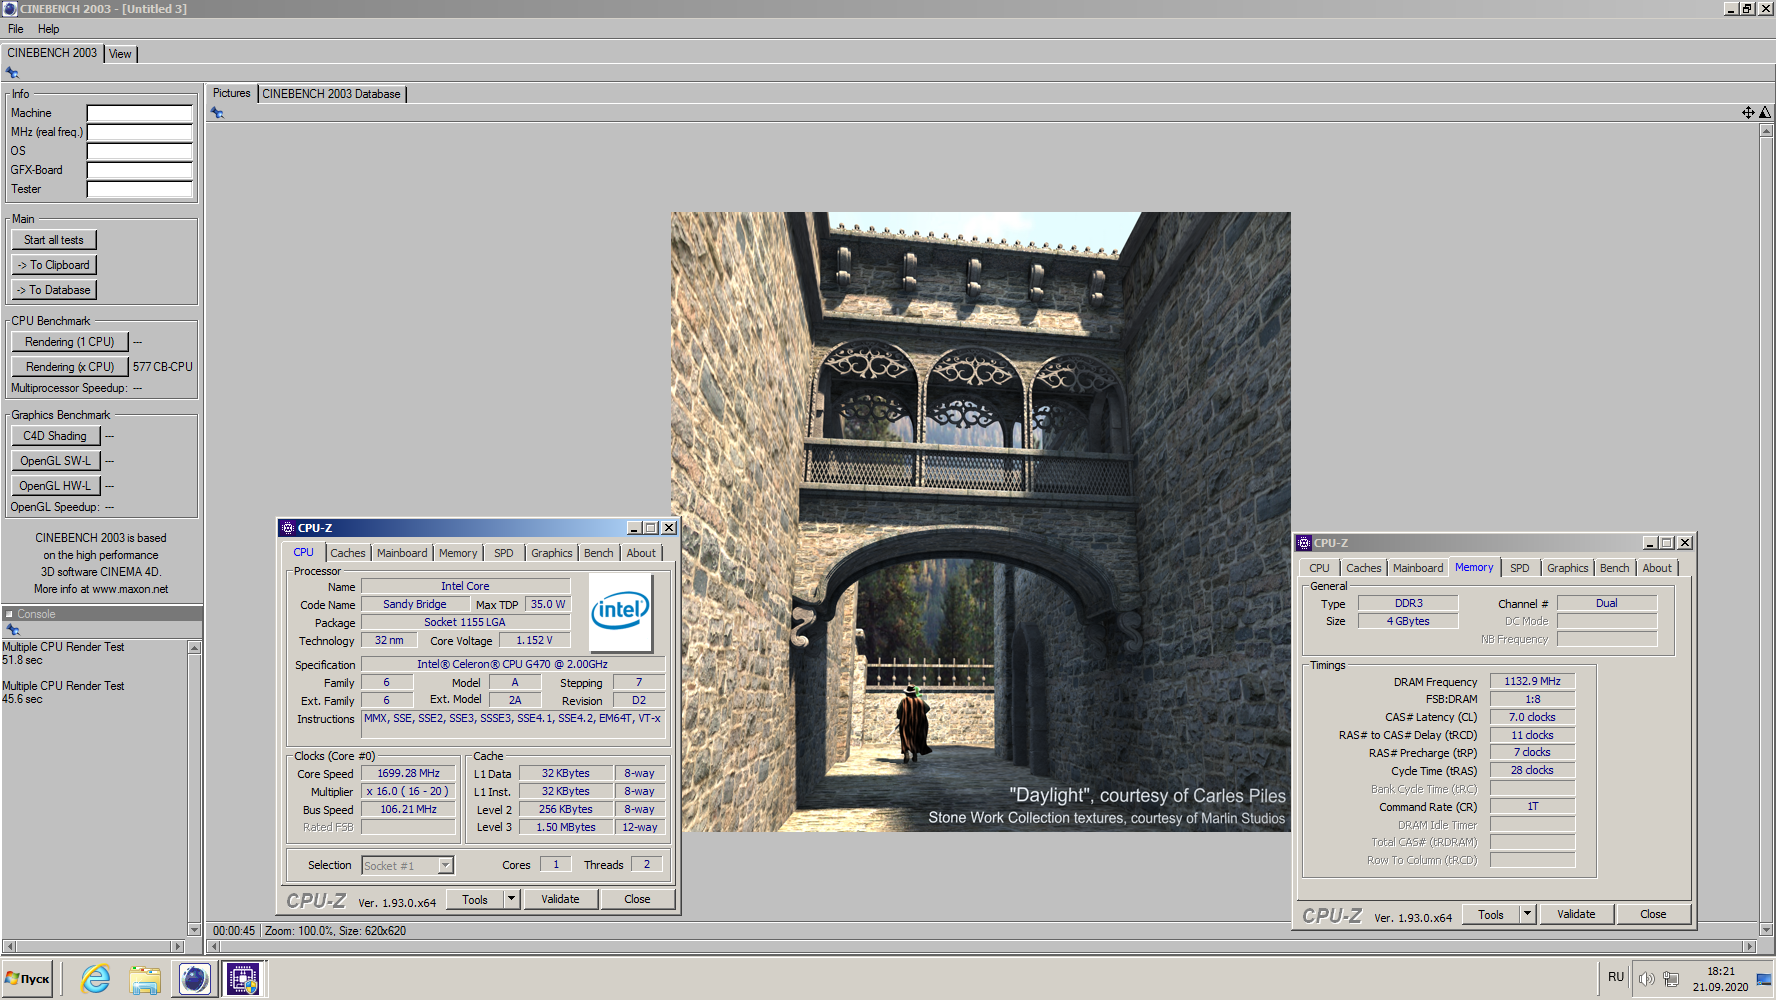Open the Start menu (Пуск)
Image resolution: width=1776 pixels, height=1000 pixels.
(x=28, y=979)
